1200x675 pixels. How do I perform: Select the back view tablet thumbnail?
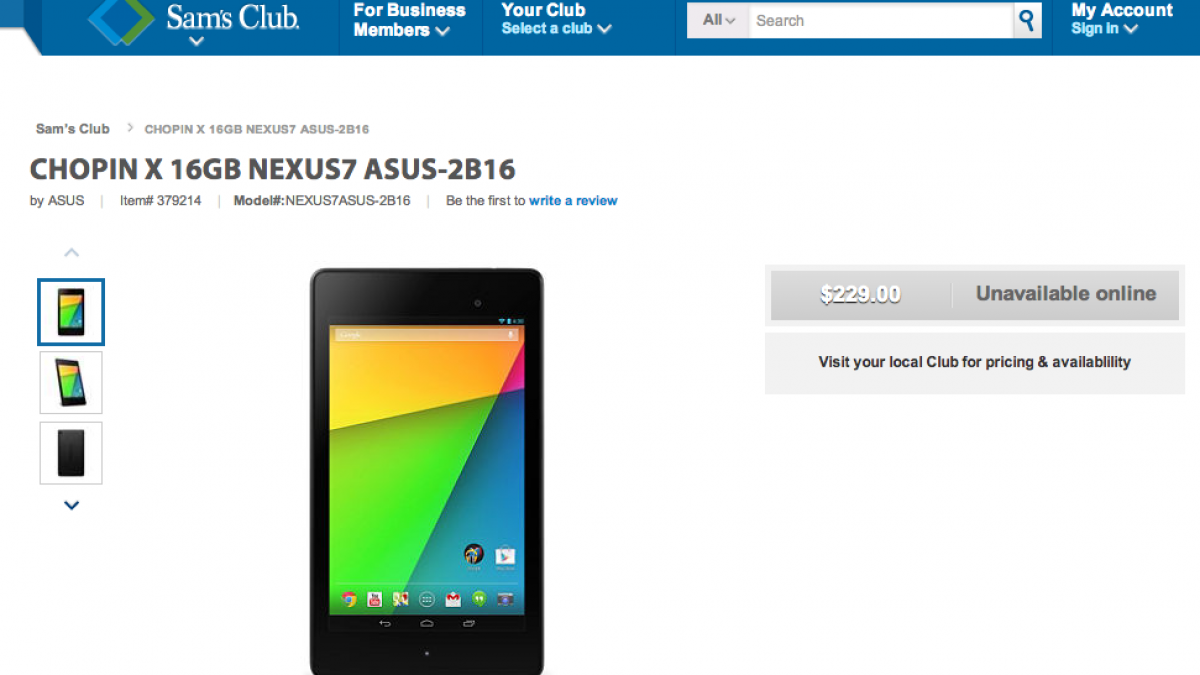click(71, 453)
